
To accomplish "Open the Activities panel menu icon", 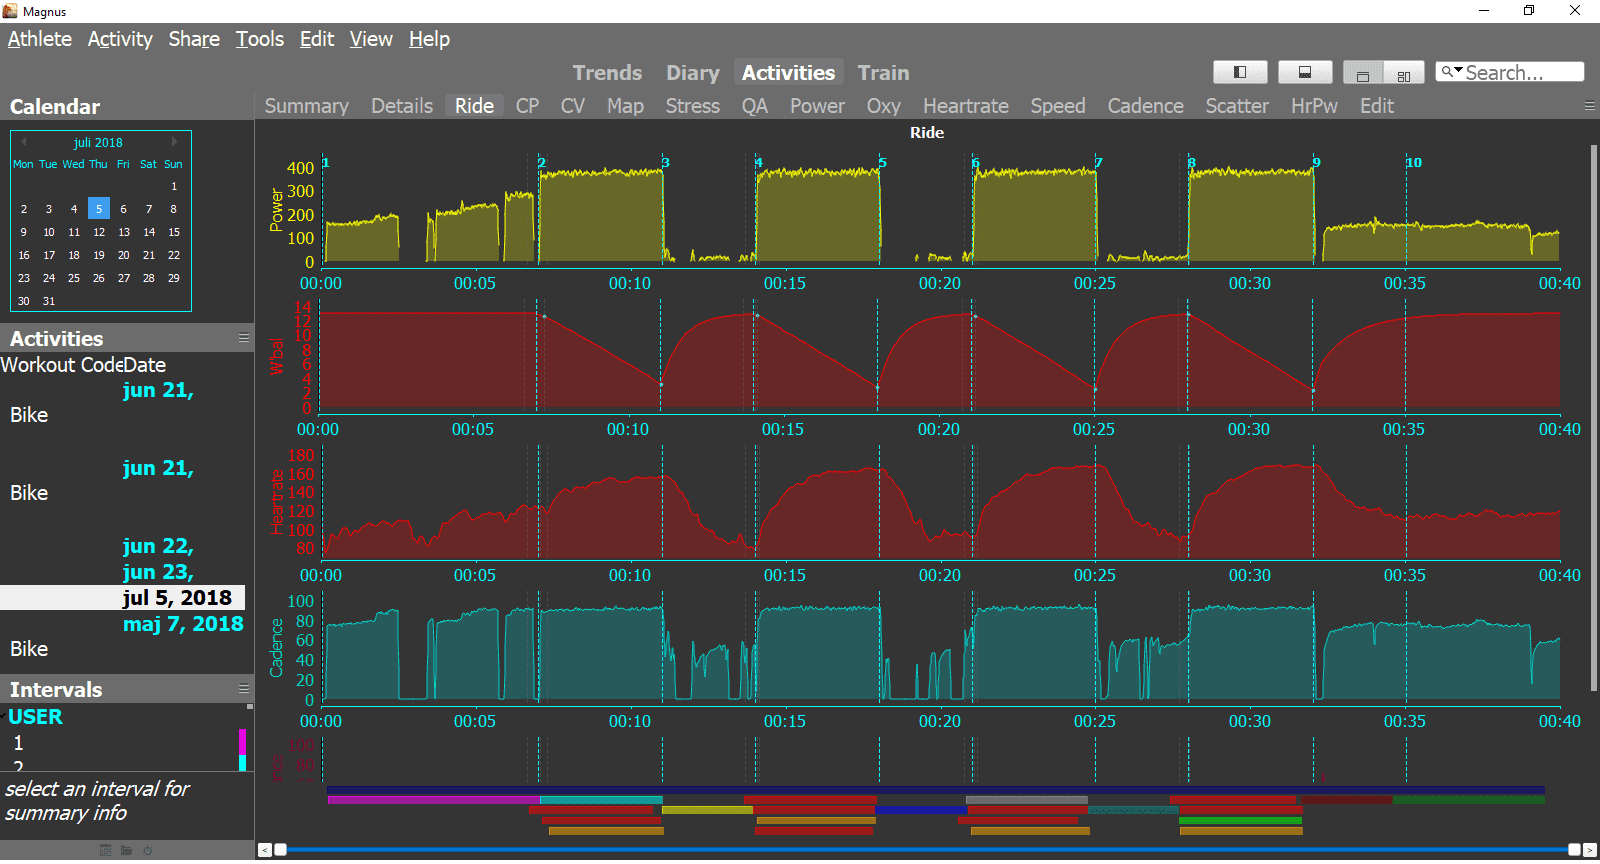I will point(243,338).
